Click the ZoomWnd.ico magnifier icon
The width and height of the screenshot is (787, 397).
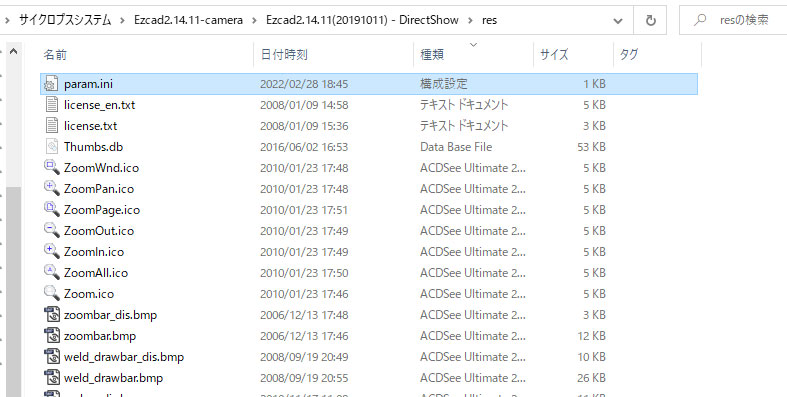coord(52,168)
